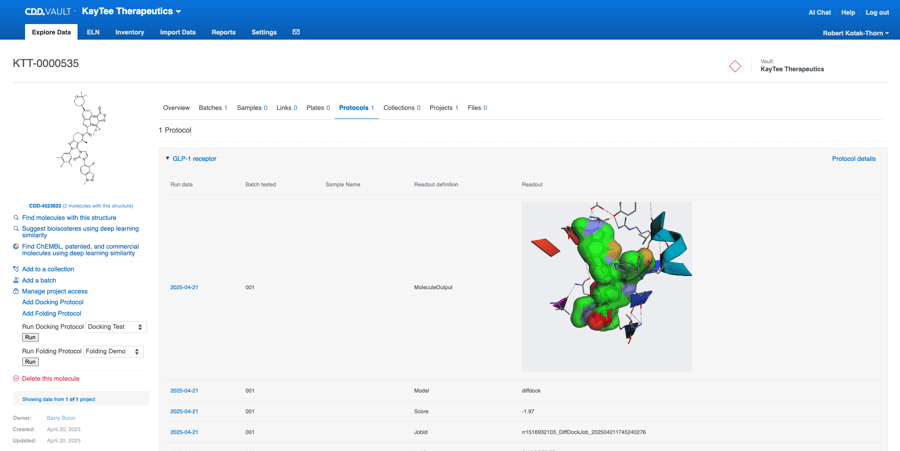This screenshot has width=900, height=451.
Task: Open run date link in JobId row
Action: [184, 432]
